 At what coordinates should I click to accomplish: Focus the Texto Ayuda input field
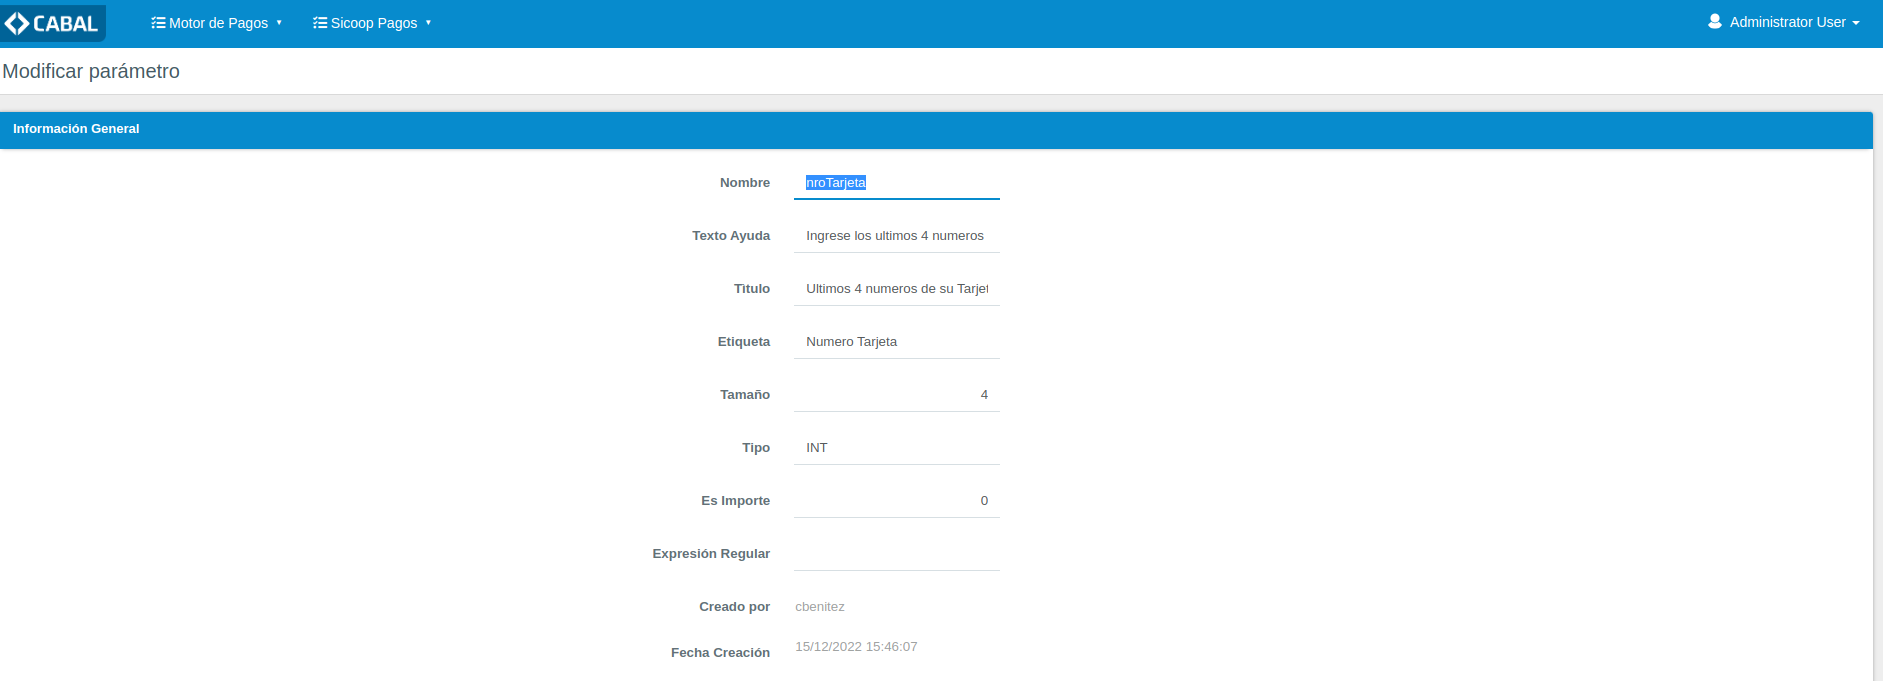pyautogui.click(x=896, y=236)
